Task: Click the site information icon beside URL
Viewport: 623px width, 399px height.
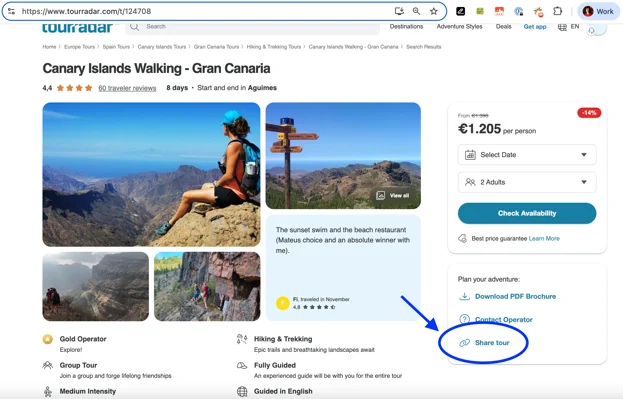Action: pos(12,11)
